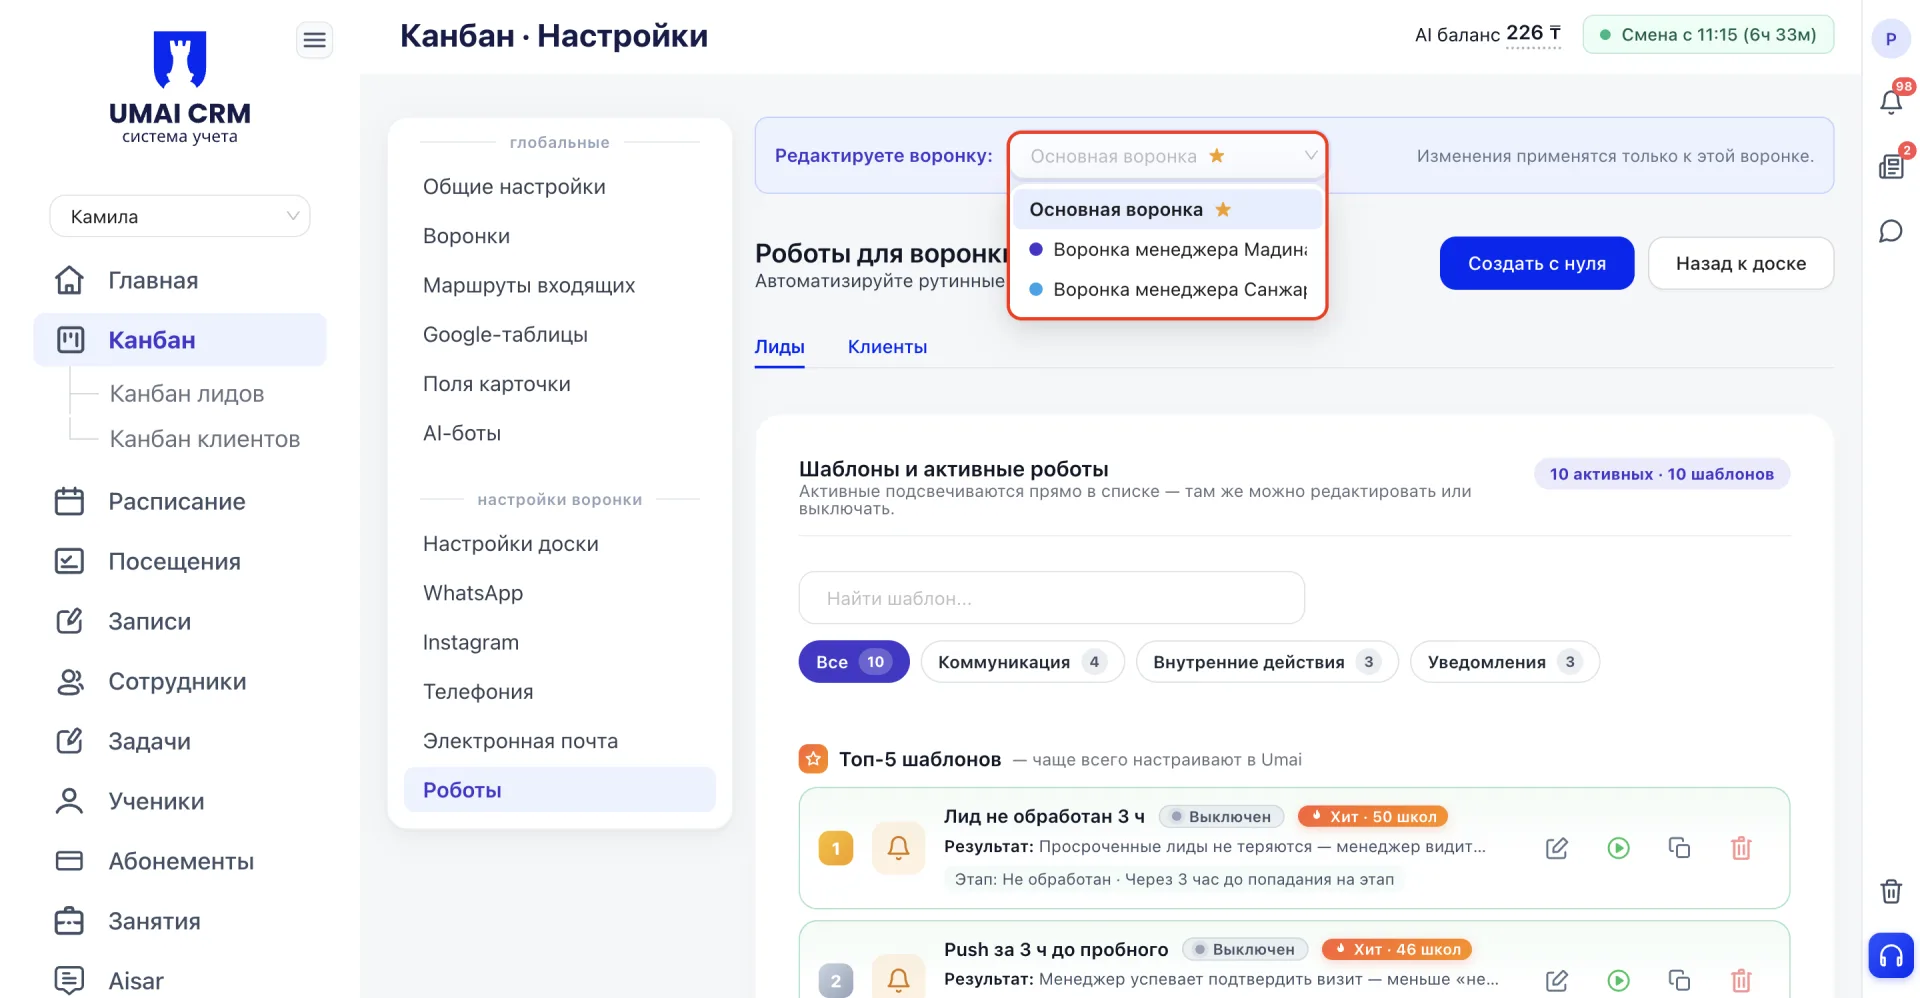Screen dimensions: 1920x998
Task: Open AI-боты settings
Action: 560,433
